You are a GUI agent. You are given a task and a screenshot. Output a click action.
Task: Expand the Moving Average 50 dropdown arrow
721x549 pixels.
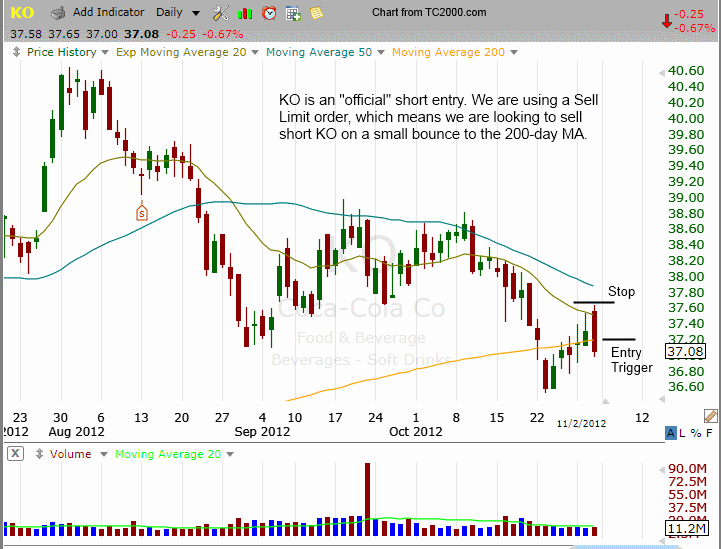pos(381,52)
